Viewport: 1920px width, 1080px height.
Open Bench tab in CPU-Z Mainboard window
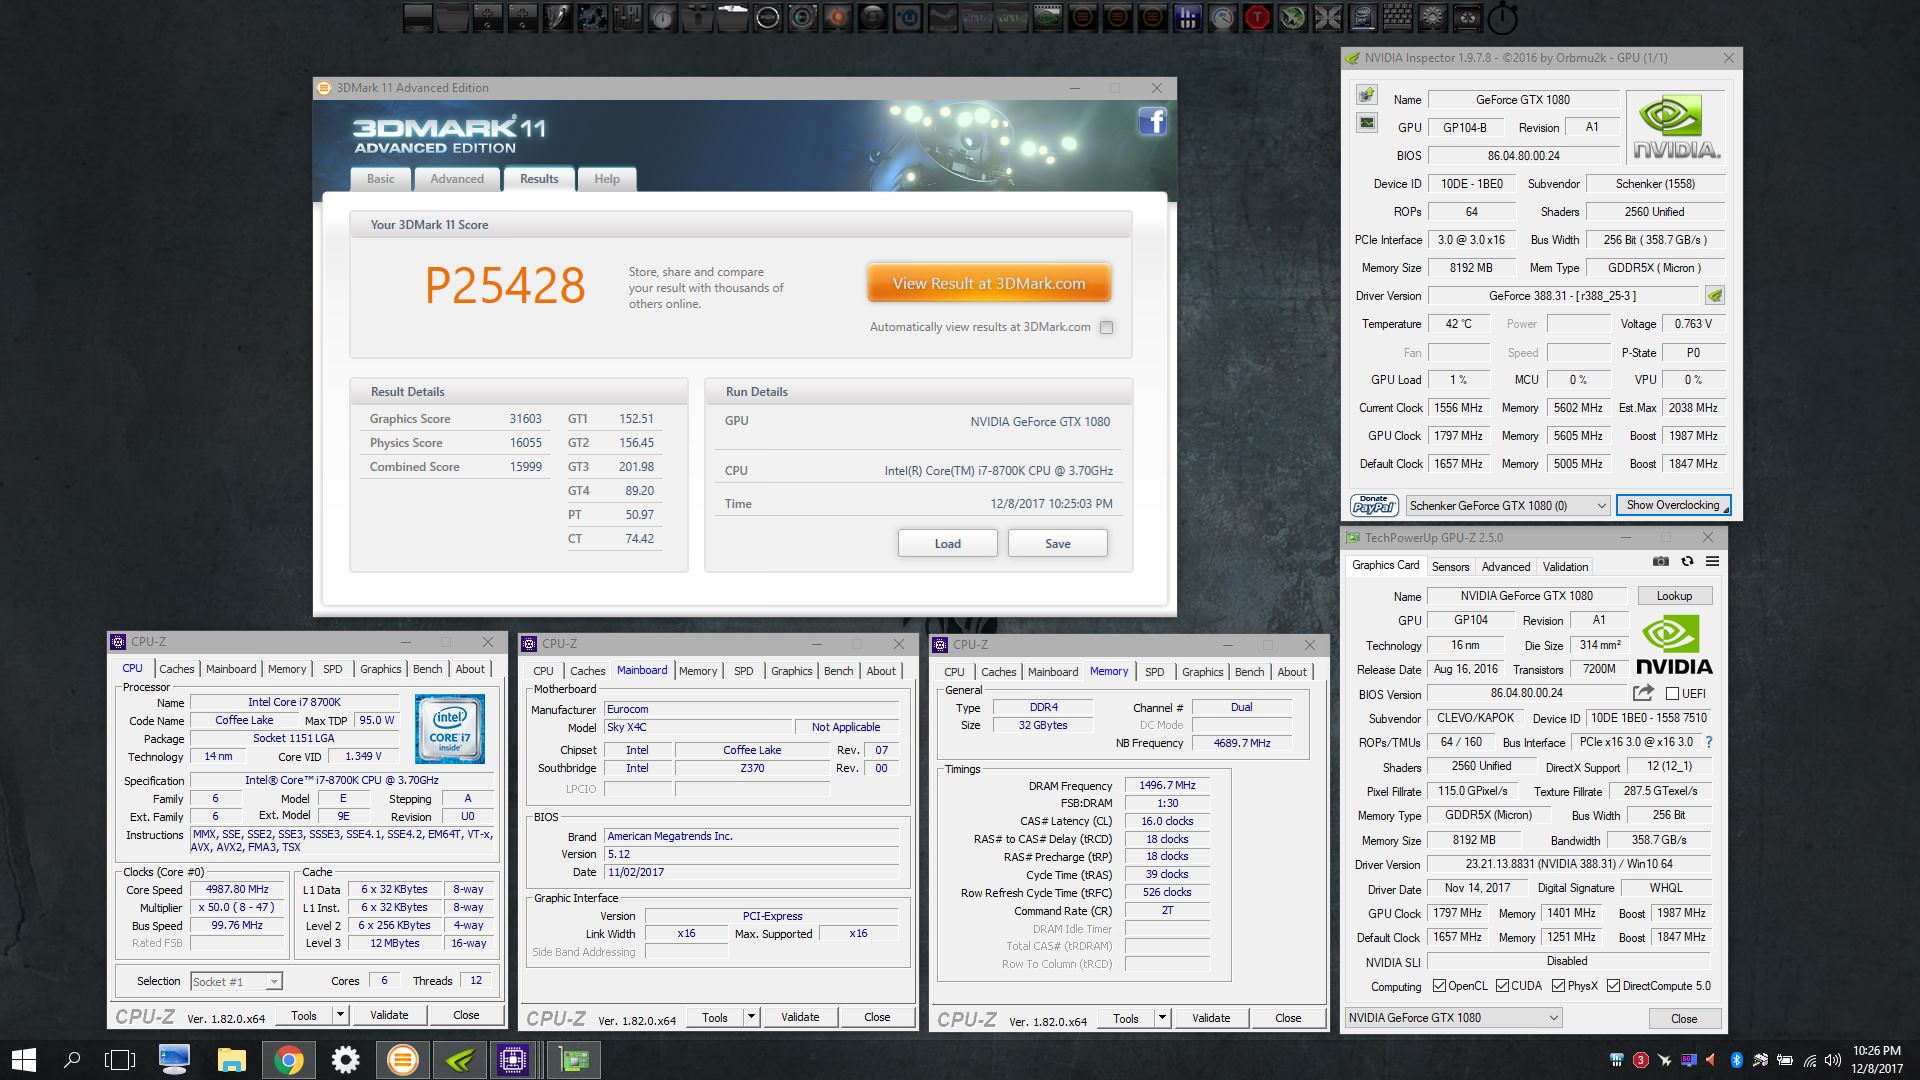point(838,671)
